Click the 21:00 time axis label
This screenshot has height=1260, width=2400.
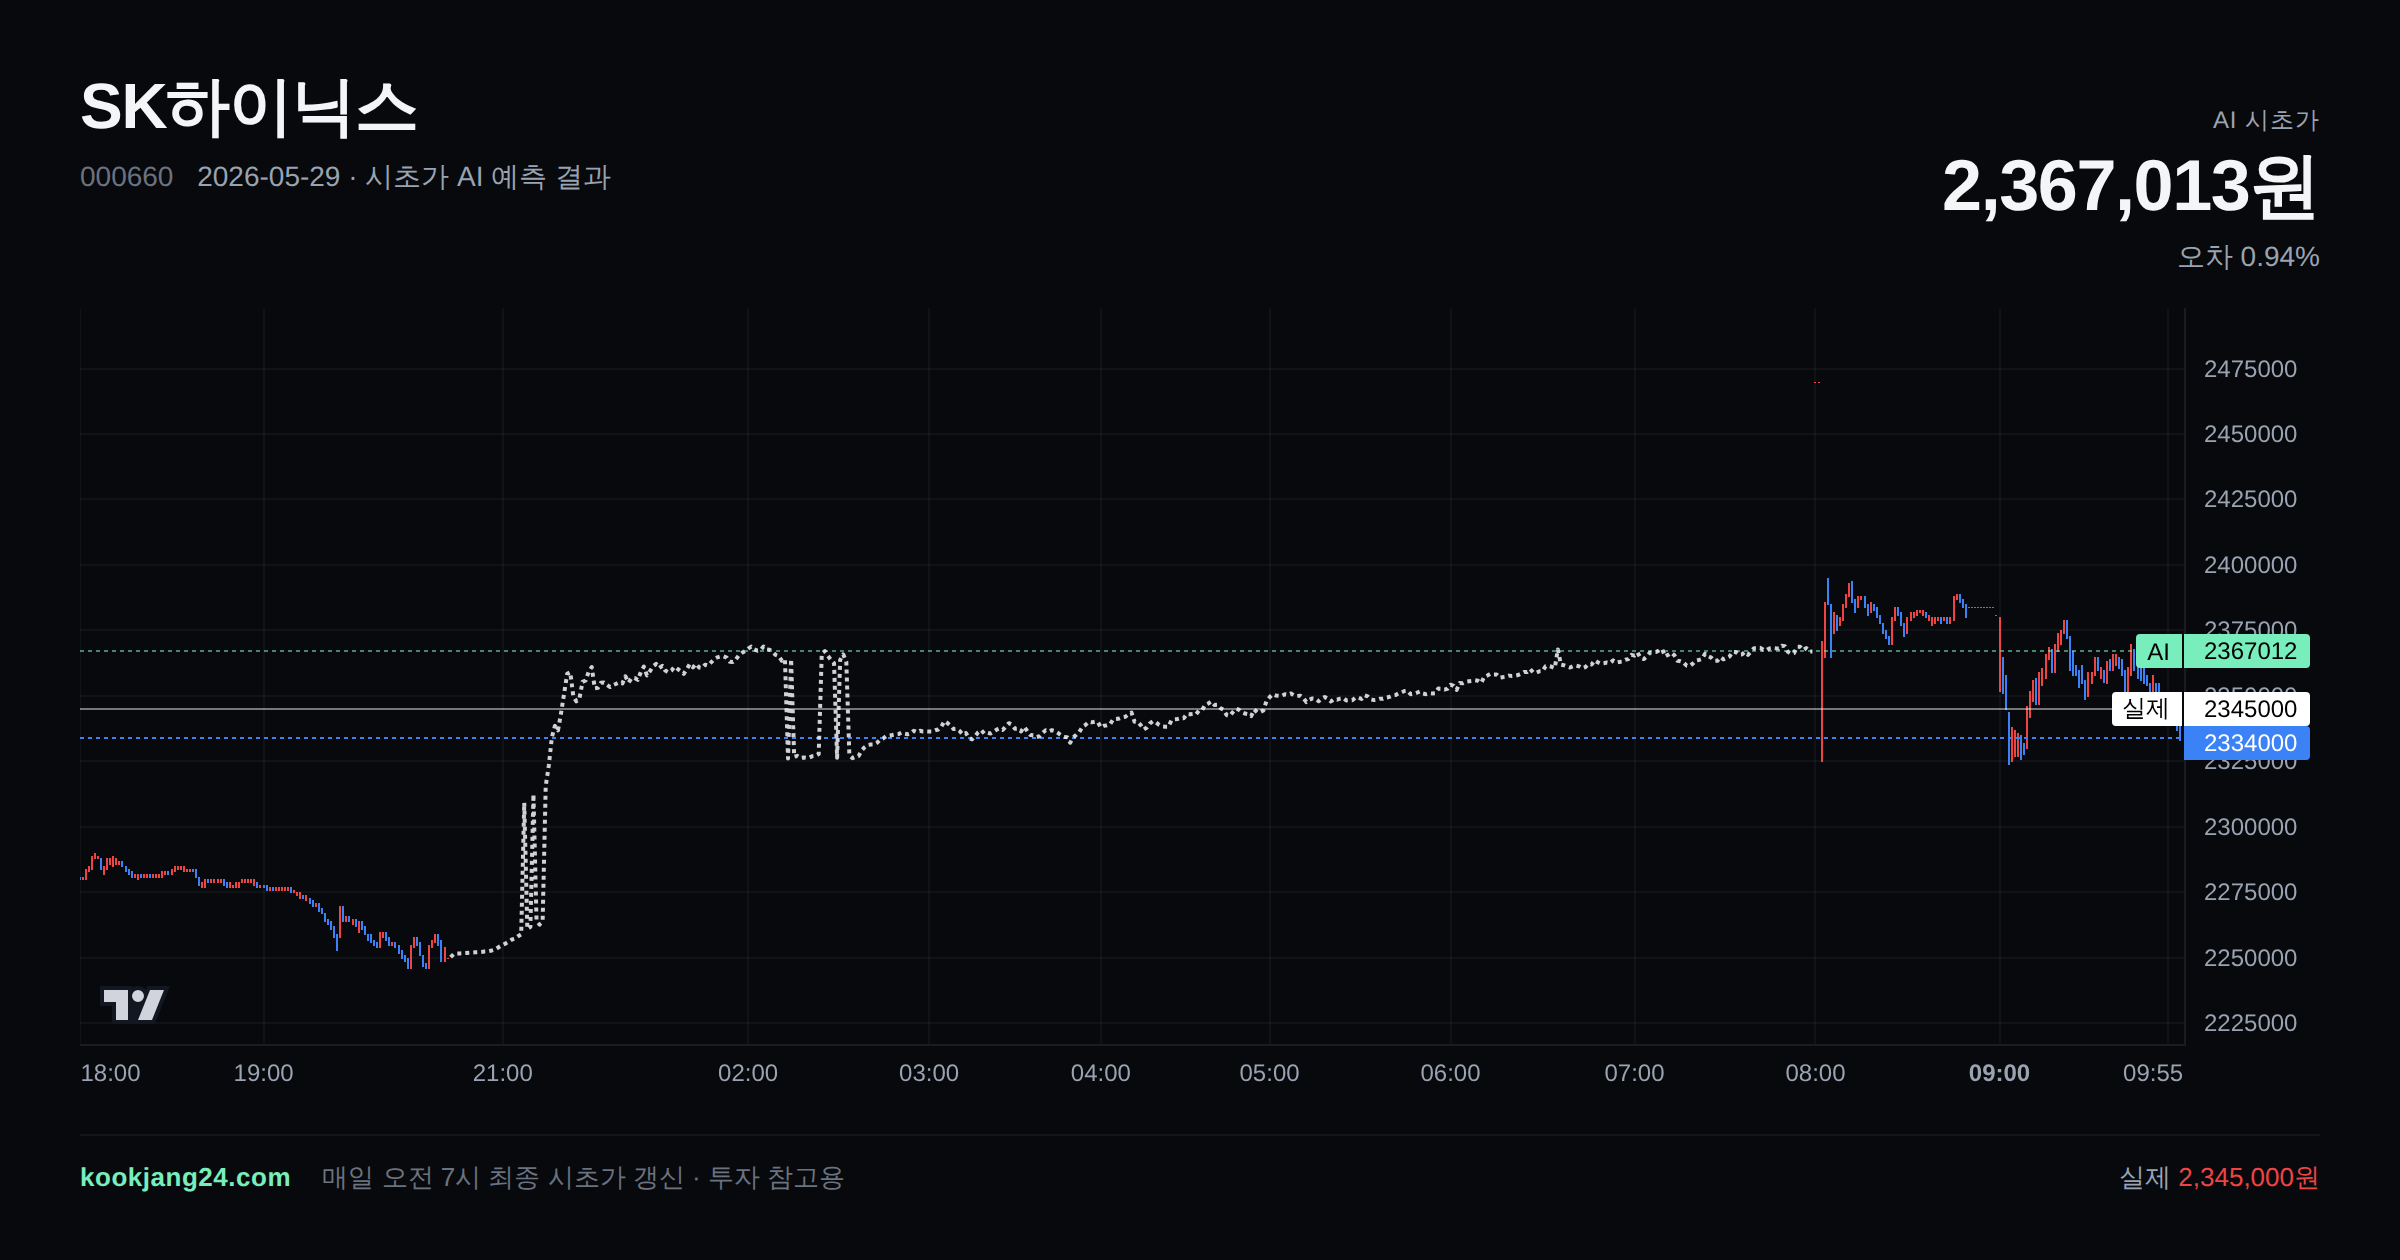click(502, 1073)
